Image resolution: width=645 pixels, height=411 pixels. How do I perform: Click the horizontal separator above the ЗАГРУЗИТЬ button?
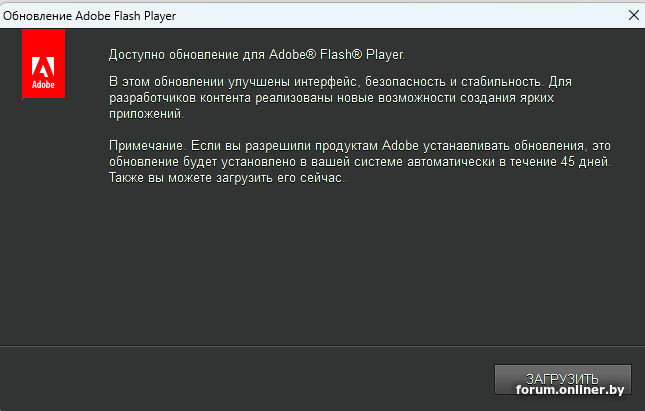(x=322, y=347)
